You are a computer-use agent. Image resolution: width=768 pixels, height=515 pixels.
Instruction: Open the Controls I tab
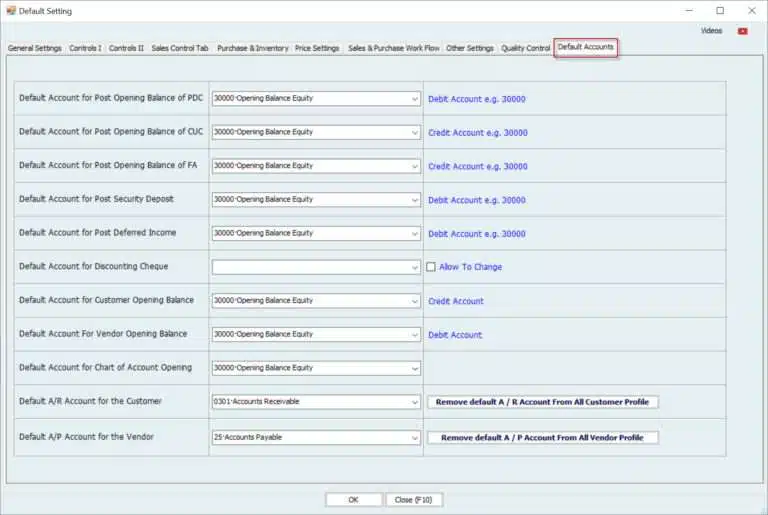coord(85,48)
